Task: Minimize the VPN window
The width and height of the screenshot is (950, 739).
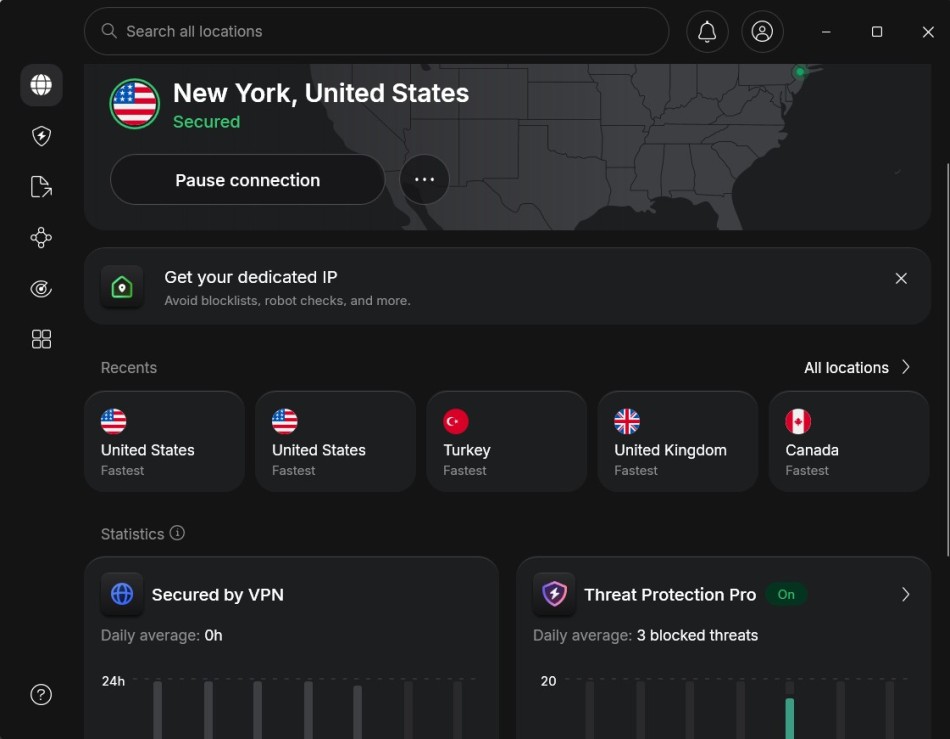Action: pyautogui.click(x=826, y=31)
